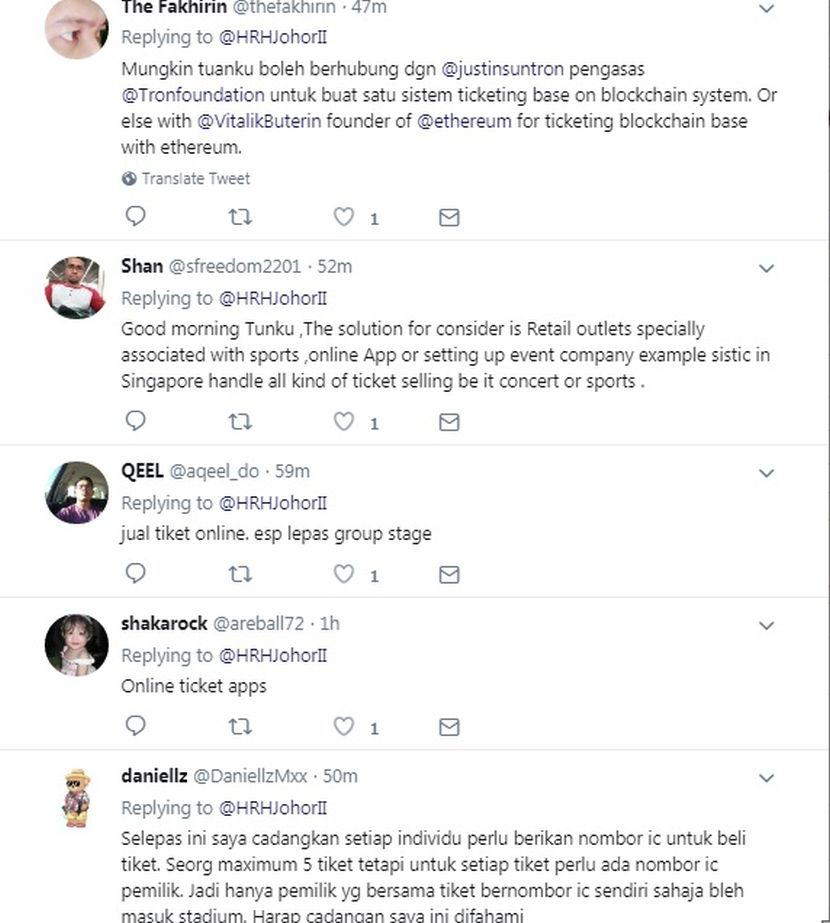Retweet shakarock's tweet

tap(240, 727)
